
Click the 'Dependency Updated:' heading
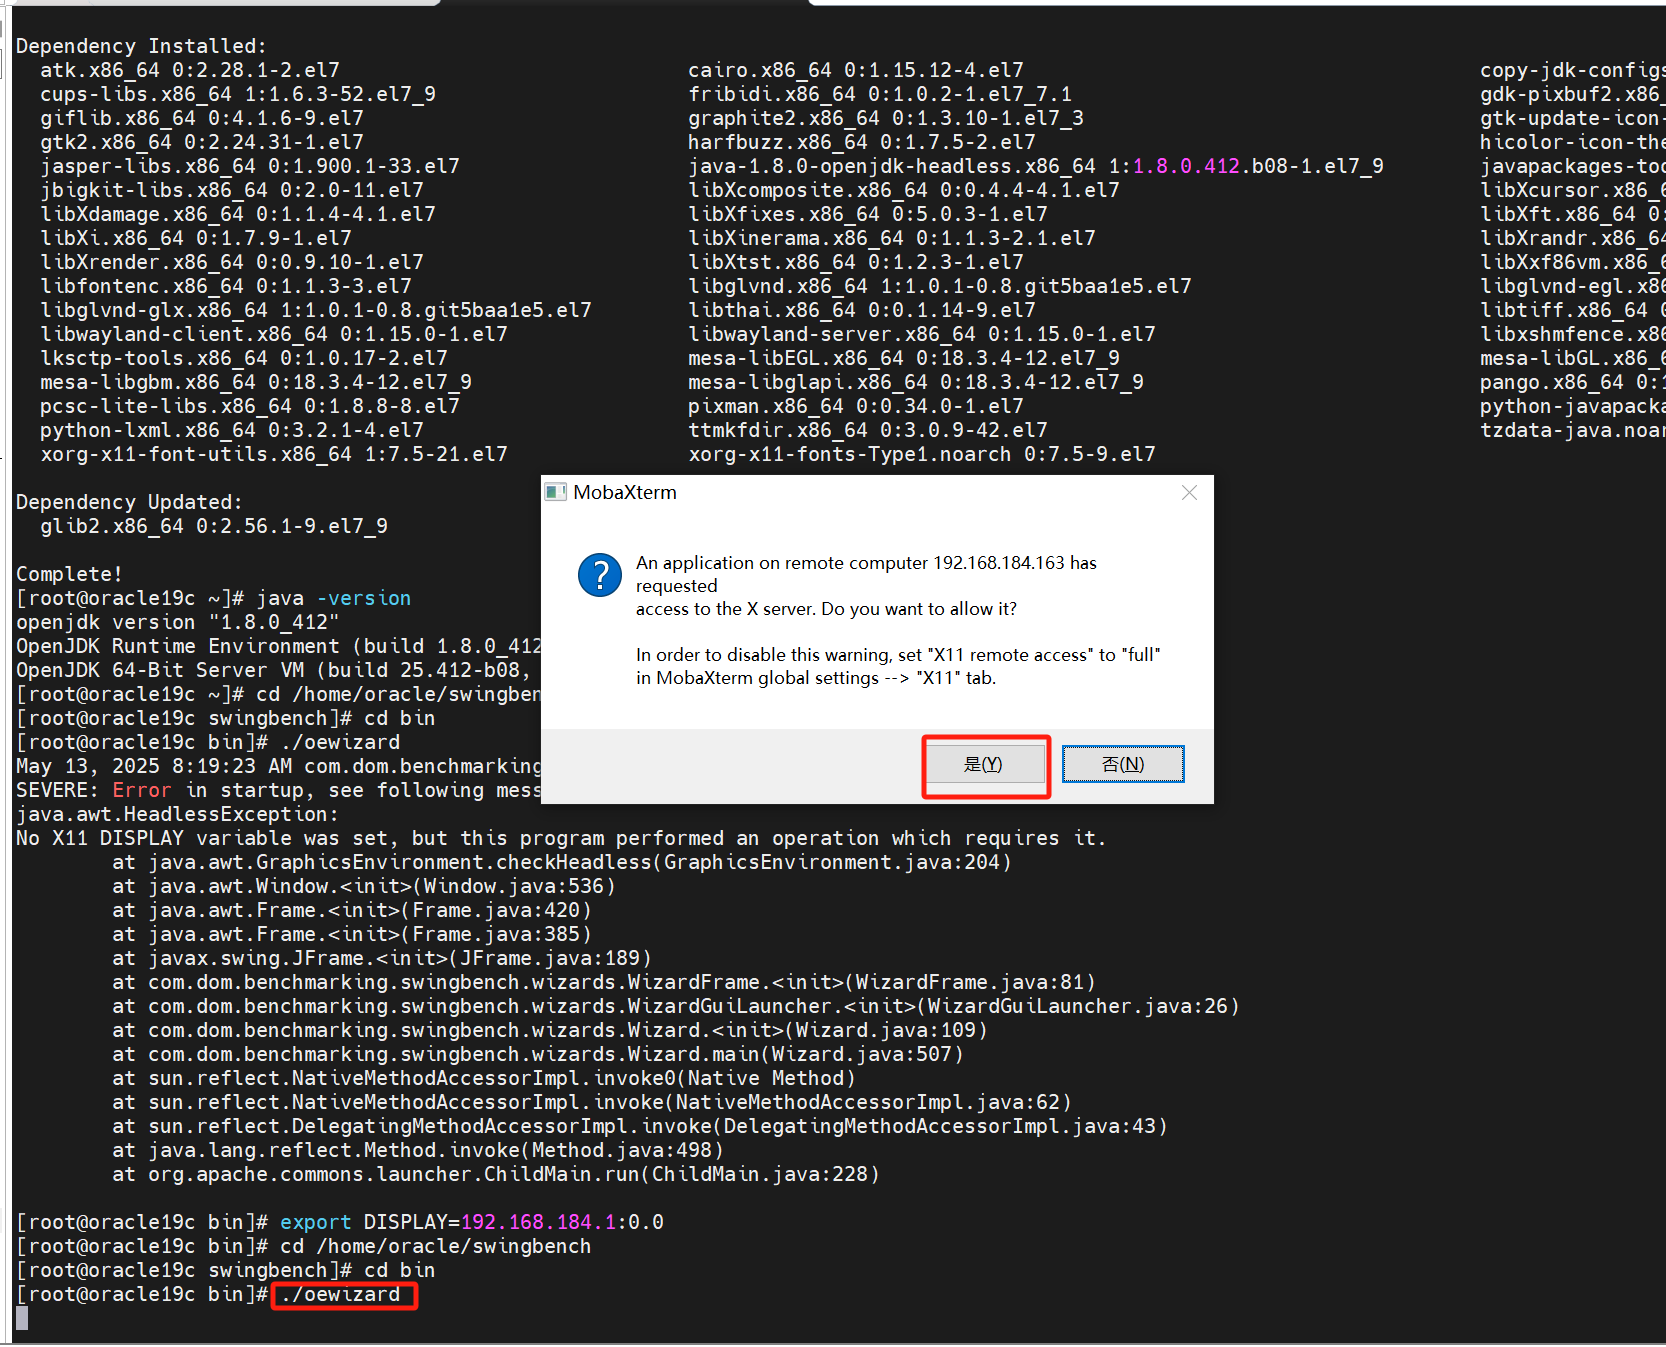(x=129, y=502)
